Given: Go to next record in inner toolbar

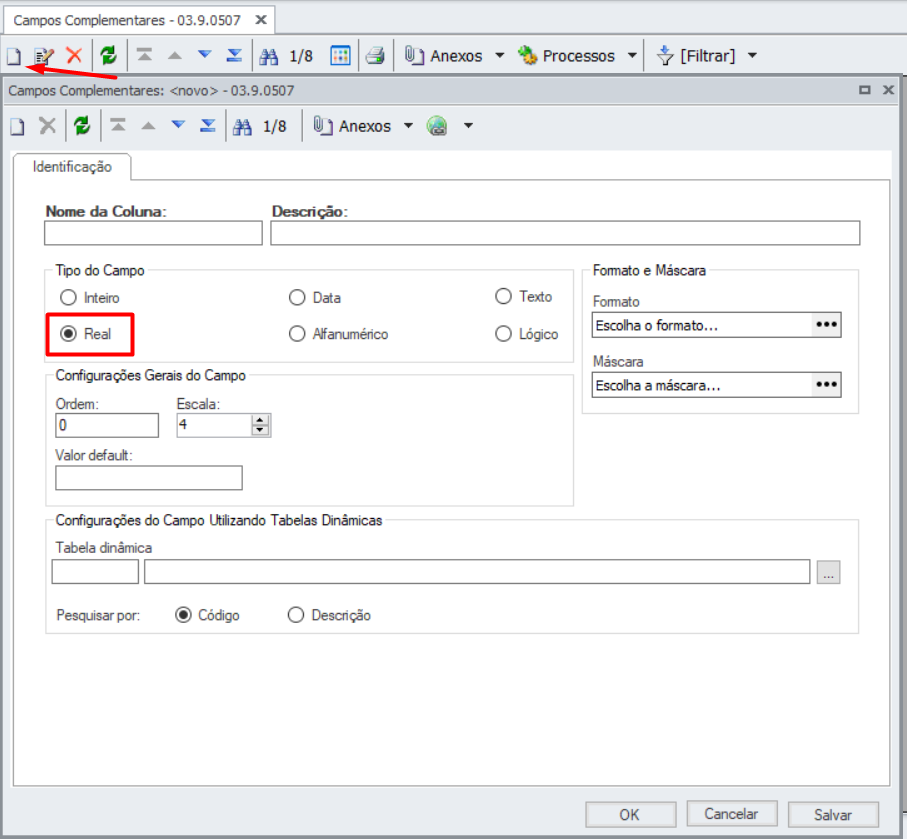Looking at the screenshot, I should 178,124.
